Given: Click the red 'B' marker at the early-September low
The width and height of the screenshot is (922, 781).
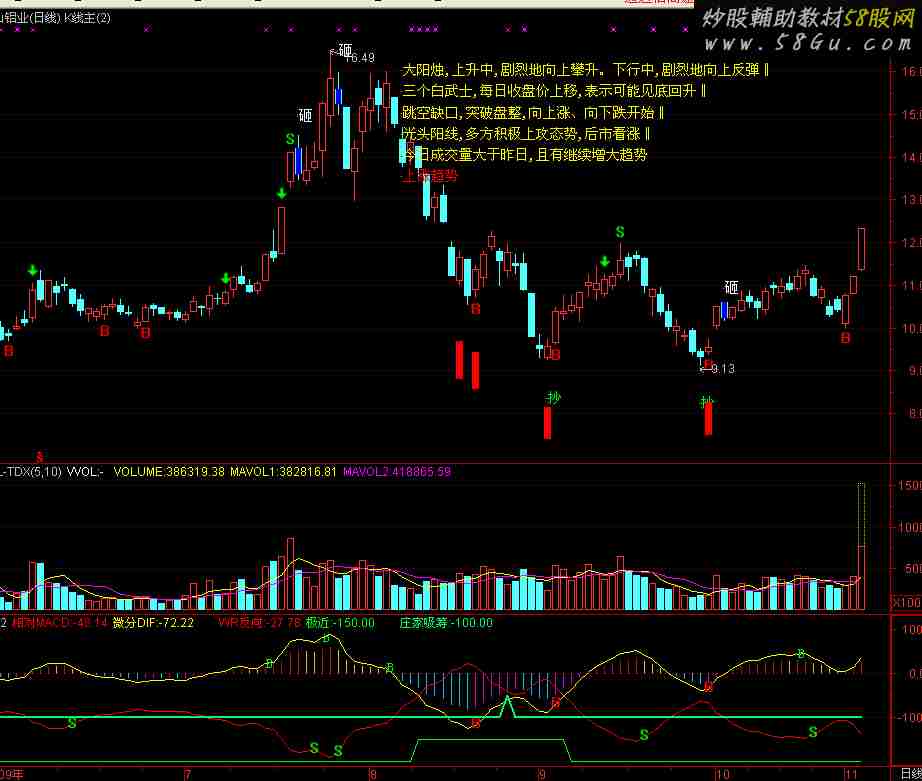Looking at the screenshot, I should coord(555,354).
